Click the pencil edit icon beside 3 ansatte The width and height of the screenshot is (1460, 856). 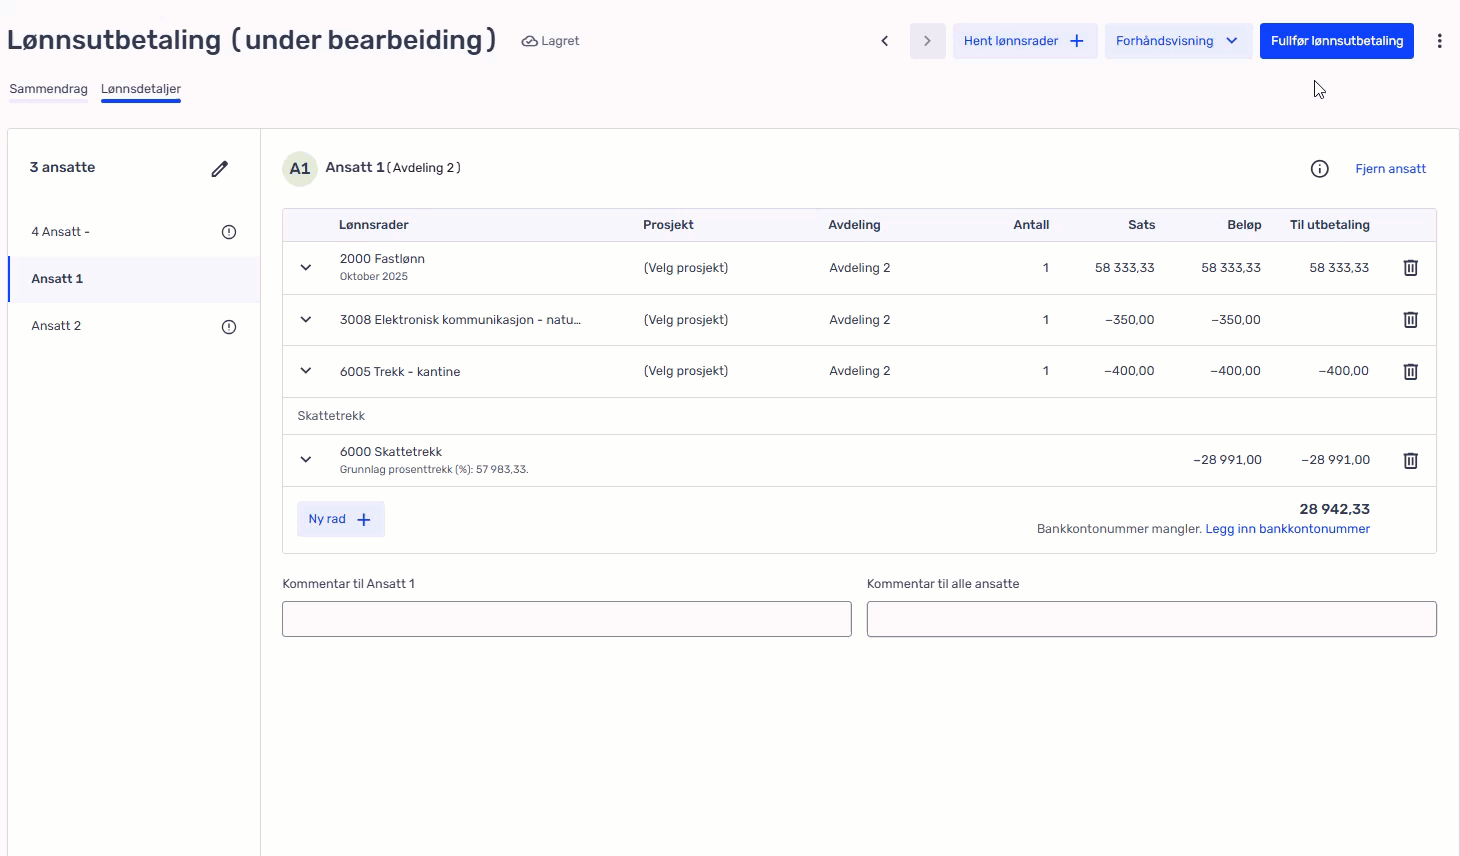[220, 169]
